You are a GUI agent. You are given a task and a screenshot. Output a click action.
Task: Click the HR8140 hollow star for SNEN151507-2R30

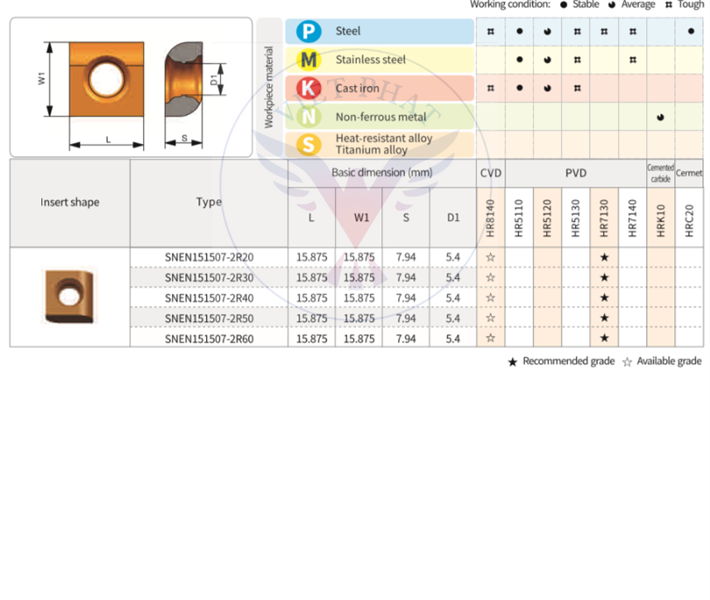490,277
